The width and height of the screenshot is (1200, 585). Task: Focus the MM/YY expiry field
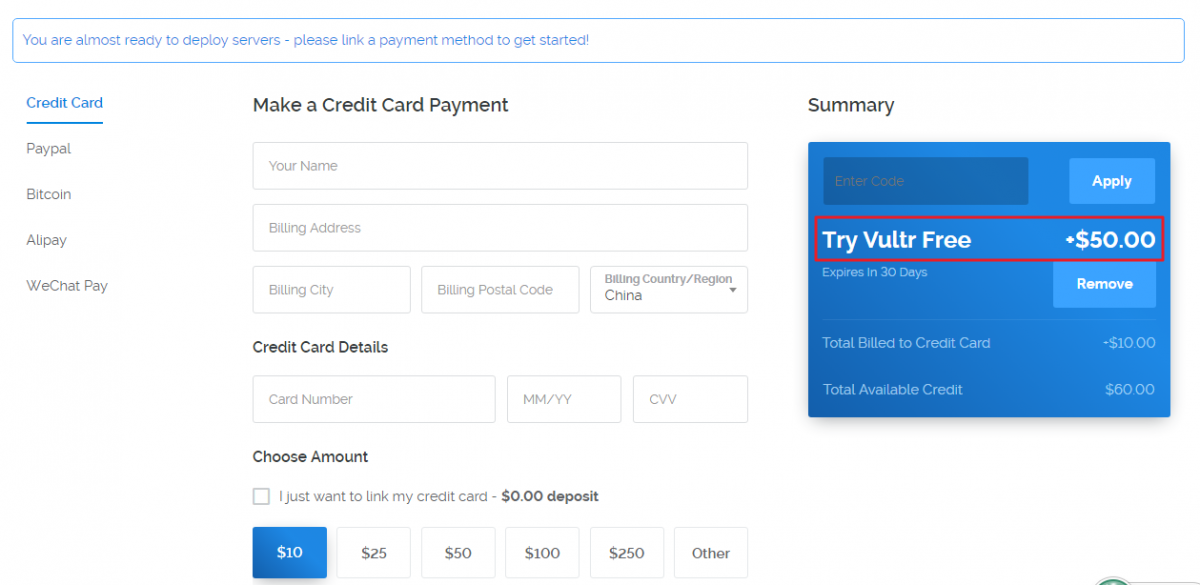click(564, 399)
